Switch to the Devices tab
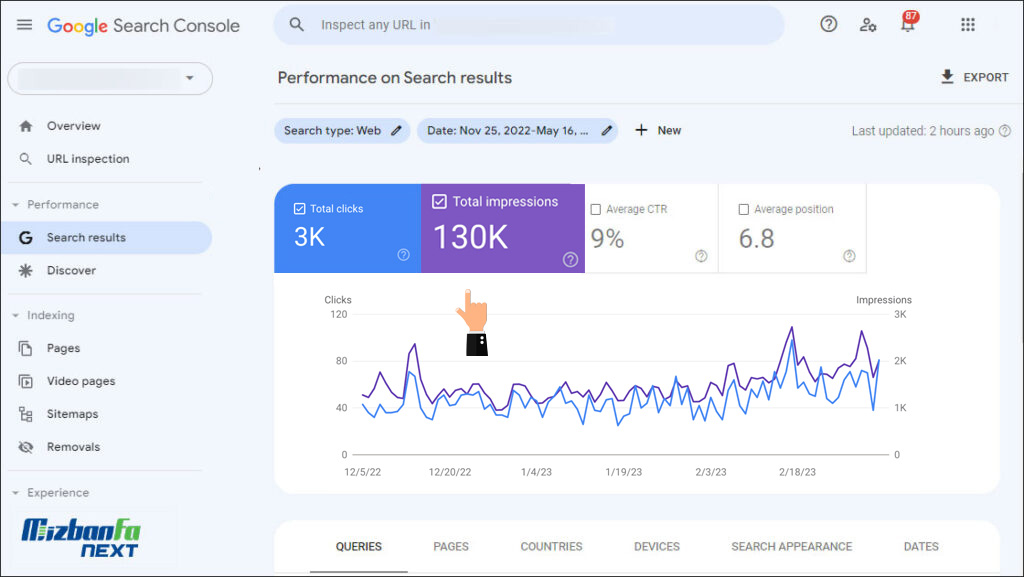The image size is (1024, 577). [656, 547]
